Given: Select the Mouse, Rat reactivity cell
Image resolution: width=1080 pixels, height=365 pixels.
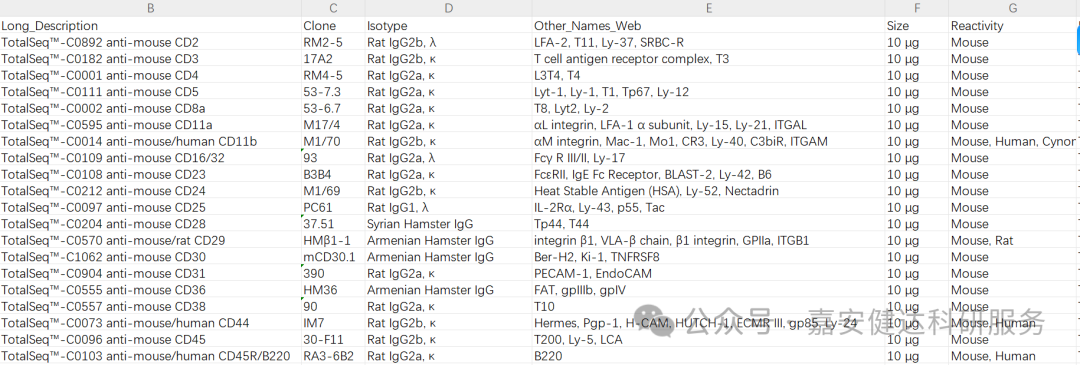Looking at the screenshot, I should click(1012, 240).
